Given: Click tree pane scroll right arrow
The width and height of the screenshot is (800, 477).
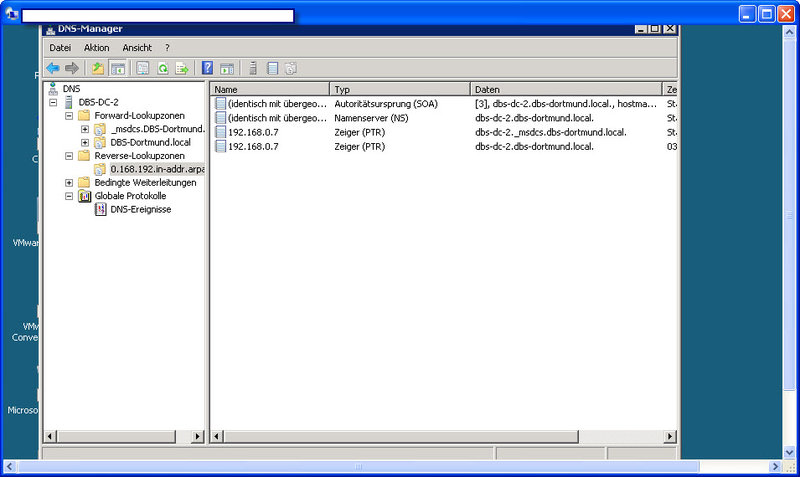Looking at the screenshot, I should (197, 436).
